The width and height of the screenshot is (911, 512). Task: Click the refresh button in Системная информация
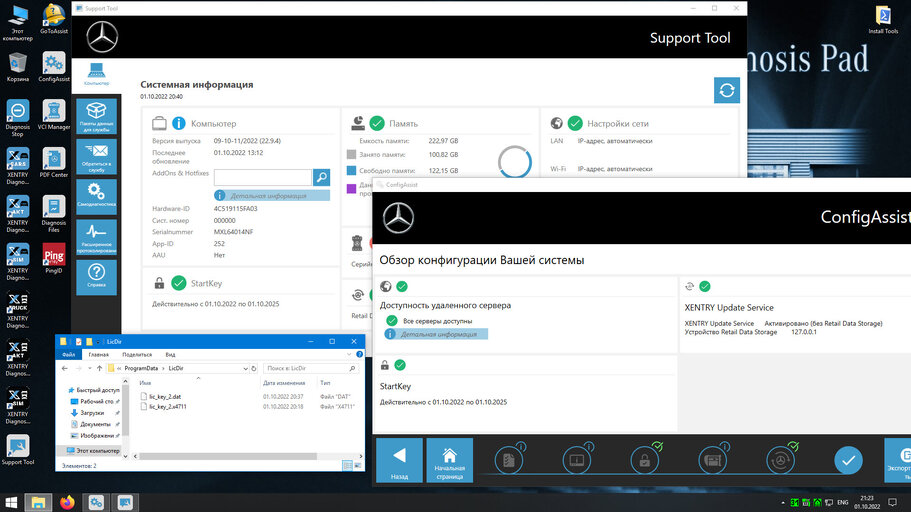[727, 90]
